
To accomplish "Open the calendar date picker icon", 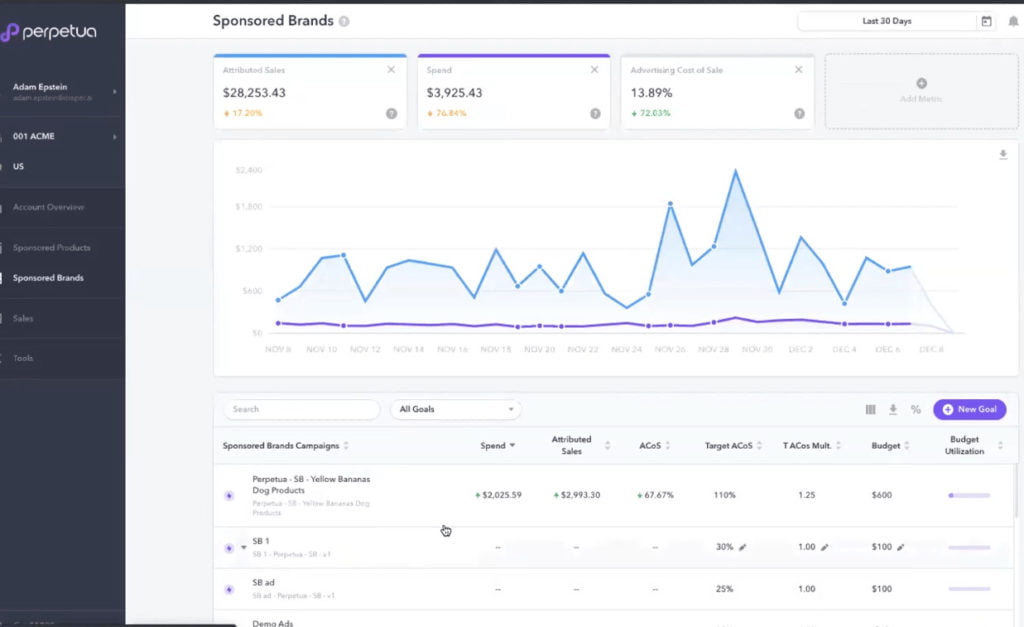I will [986, 21].
